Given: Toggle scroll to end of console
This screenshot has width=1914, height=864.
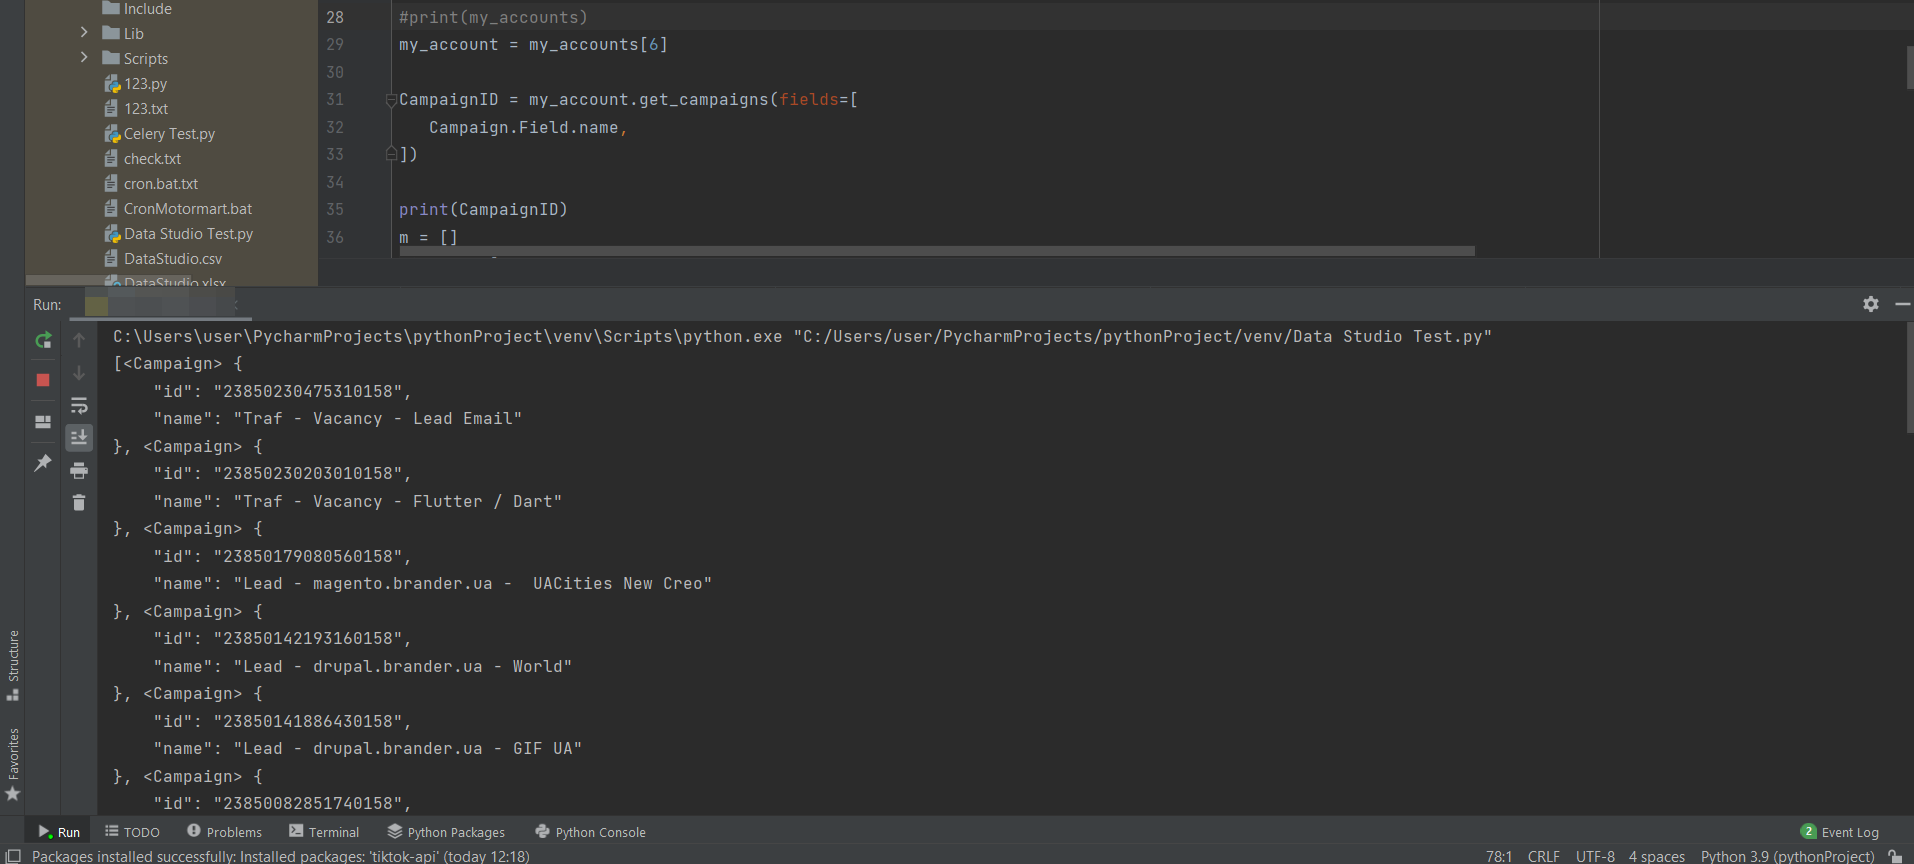Looking at the screenshot, I should coord(79,438).
